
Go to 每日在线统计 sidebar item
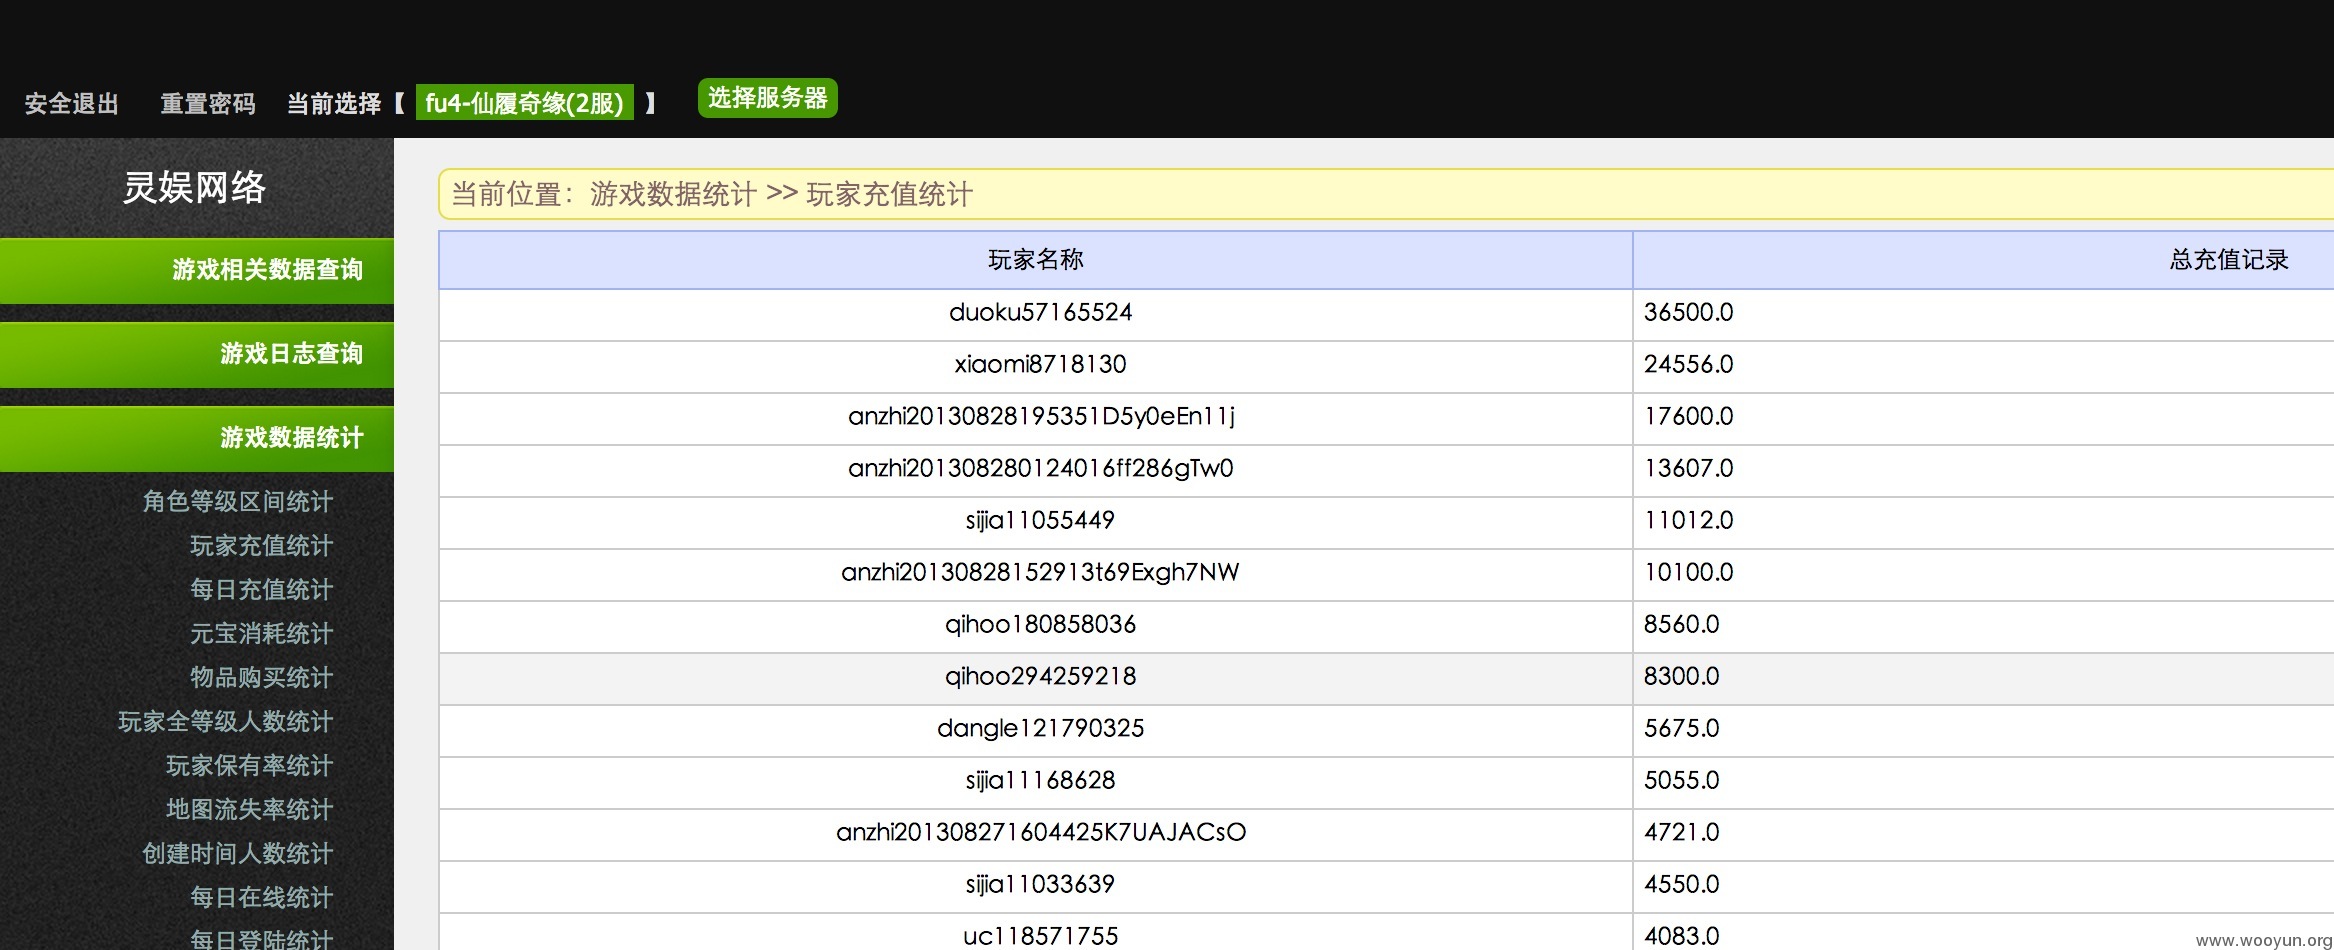261,897
